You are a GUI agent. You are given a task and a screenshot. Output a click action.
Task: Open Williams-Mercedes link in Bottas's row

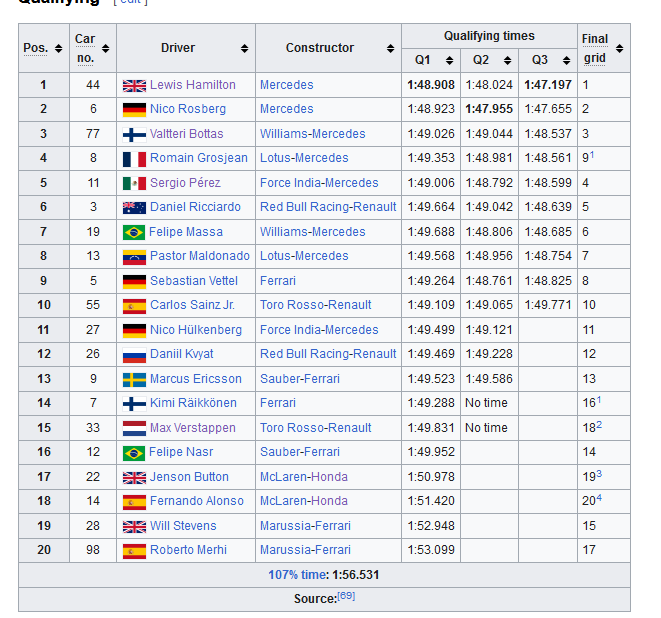click(313, 134)
